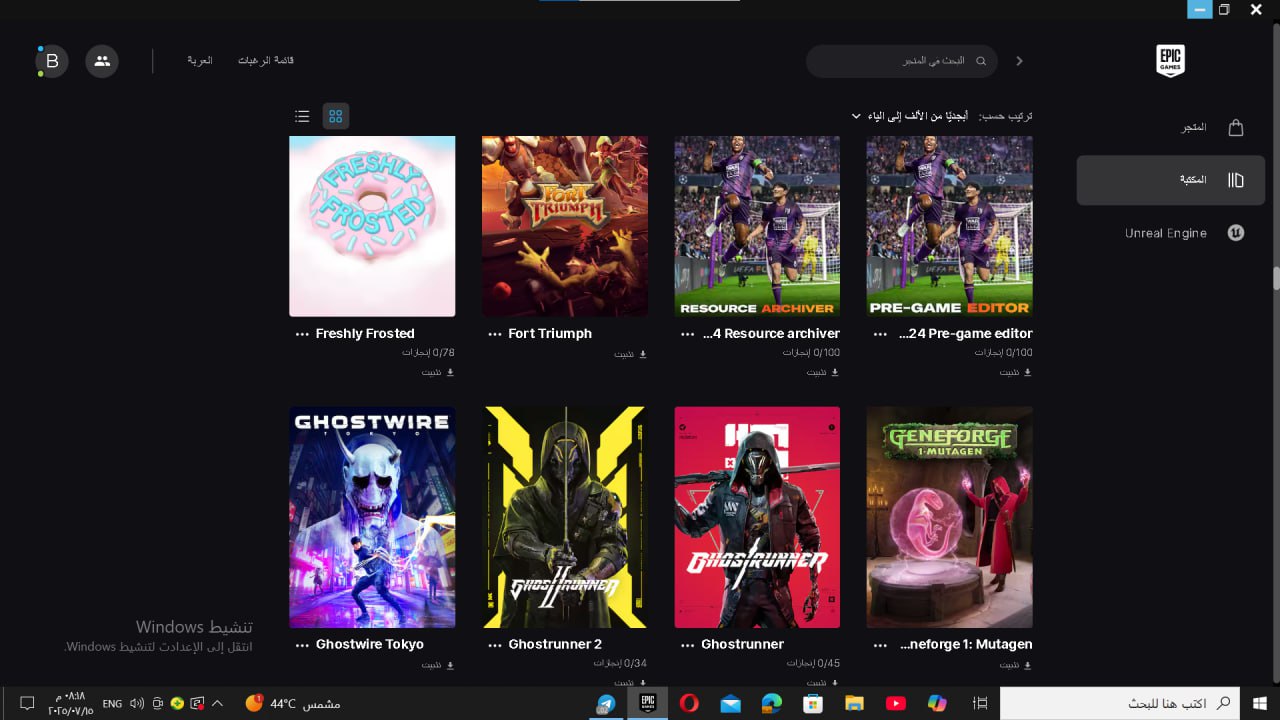The image size is (1280, 720).
Task: Show hidden system tray icons chevron
Action: (x=218, y=704)
